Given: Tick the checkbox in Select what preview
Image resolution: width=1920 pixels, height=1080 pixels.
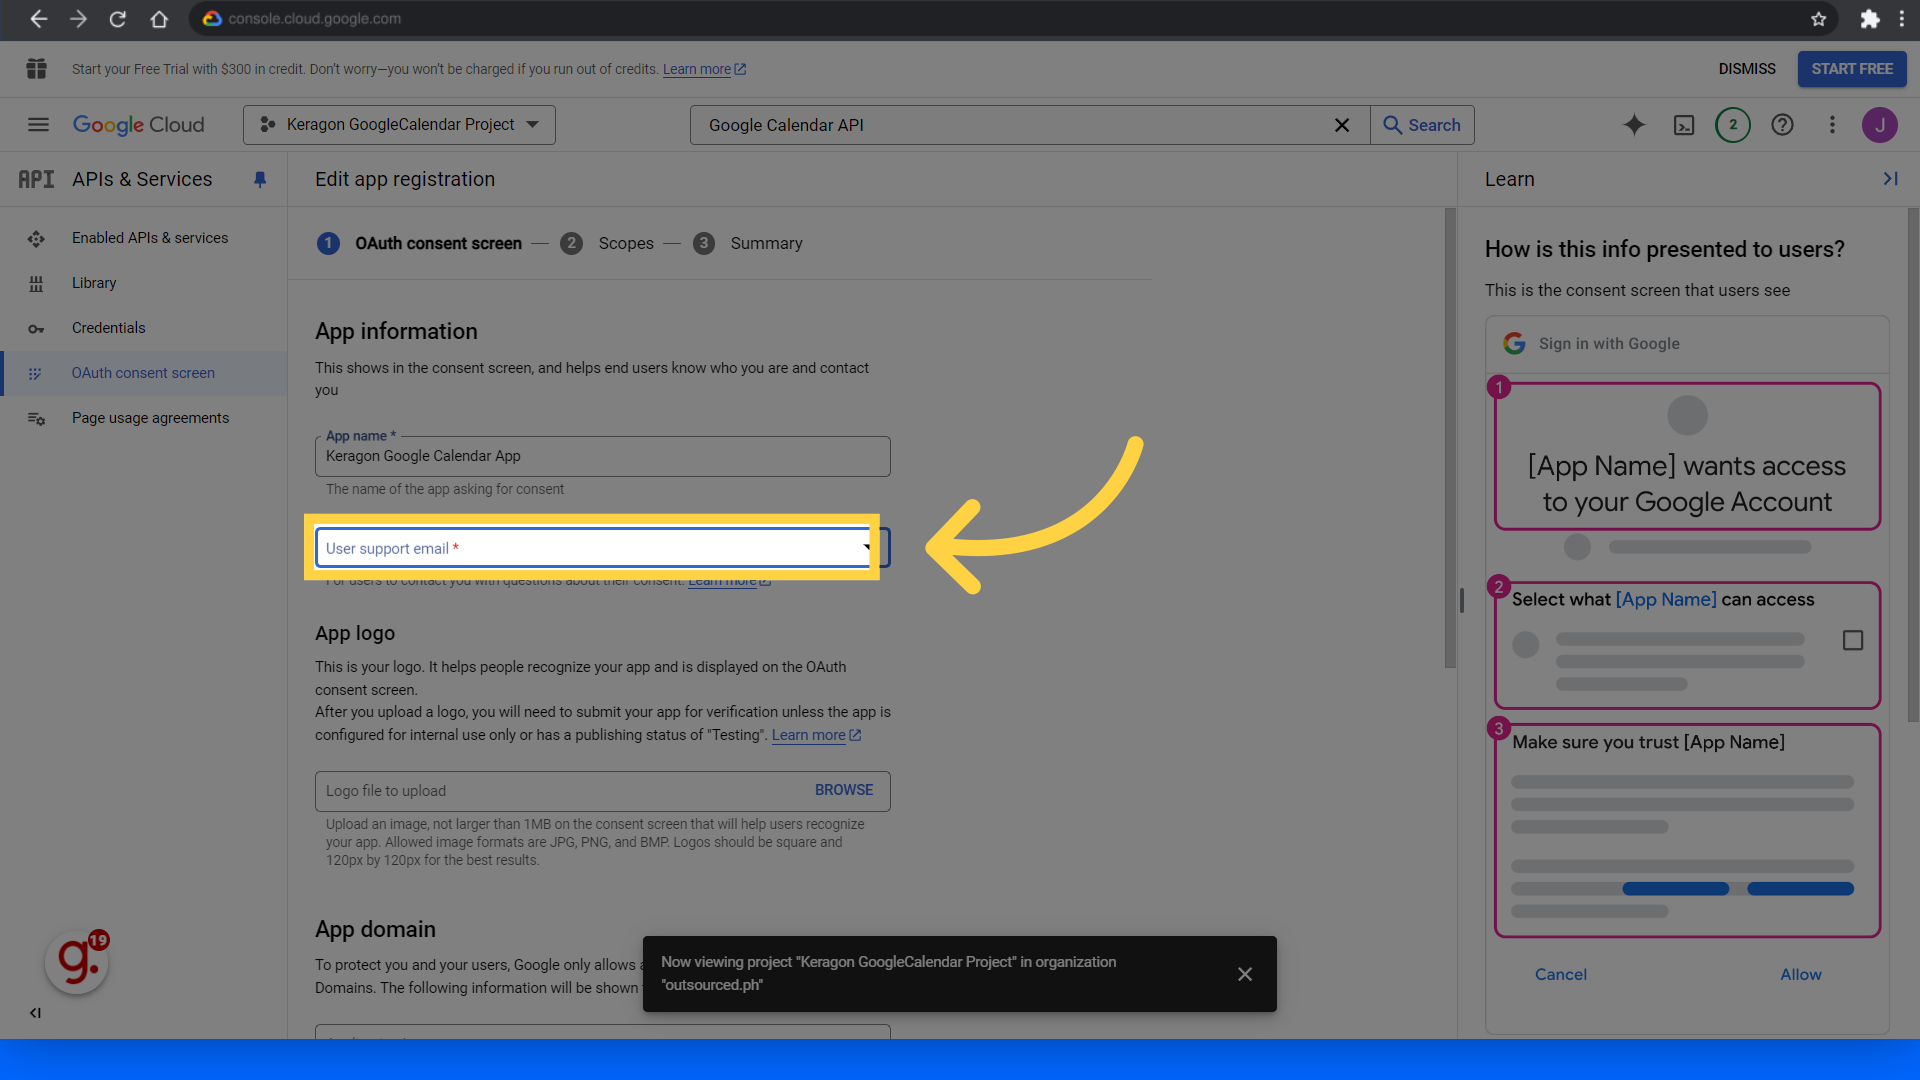Looking at the screenshot, I should click(1853, 640).
